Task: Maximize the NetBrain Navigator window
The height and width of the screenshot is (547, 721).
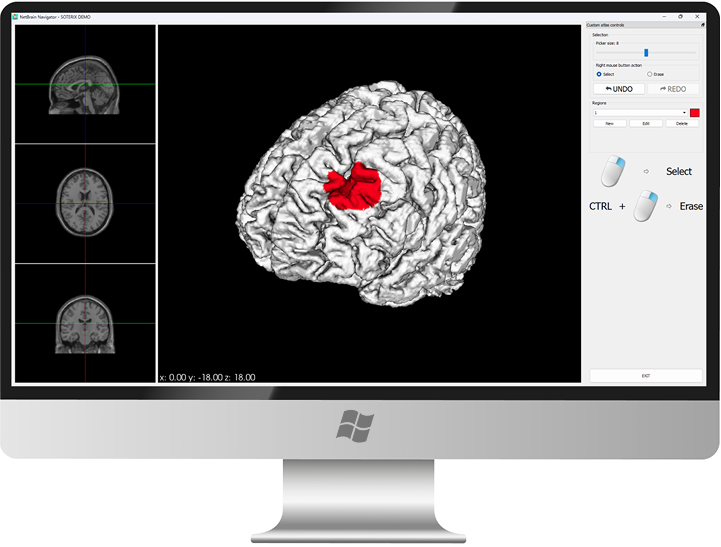Action: (681, 16)
